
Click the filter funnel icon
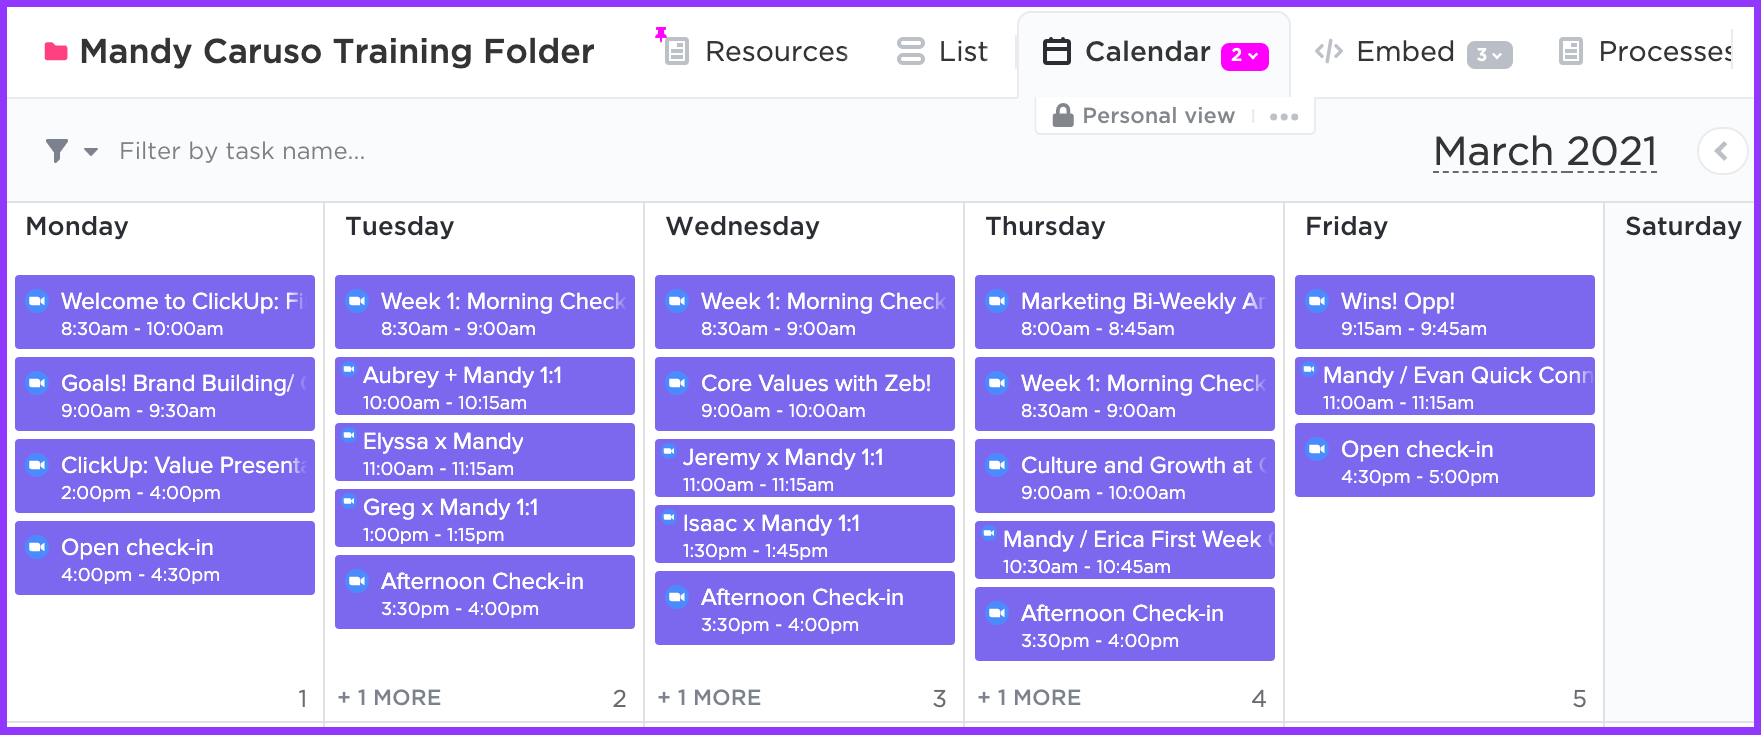[x=57, y=151]
